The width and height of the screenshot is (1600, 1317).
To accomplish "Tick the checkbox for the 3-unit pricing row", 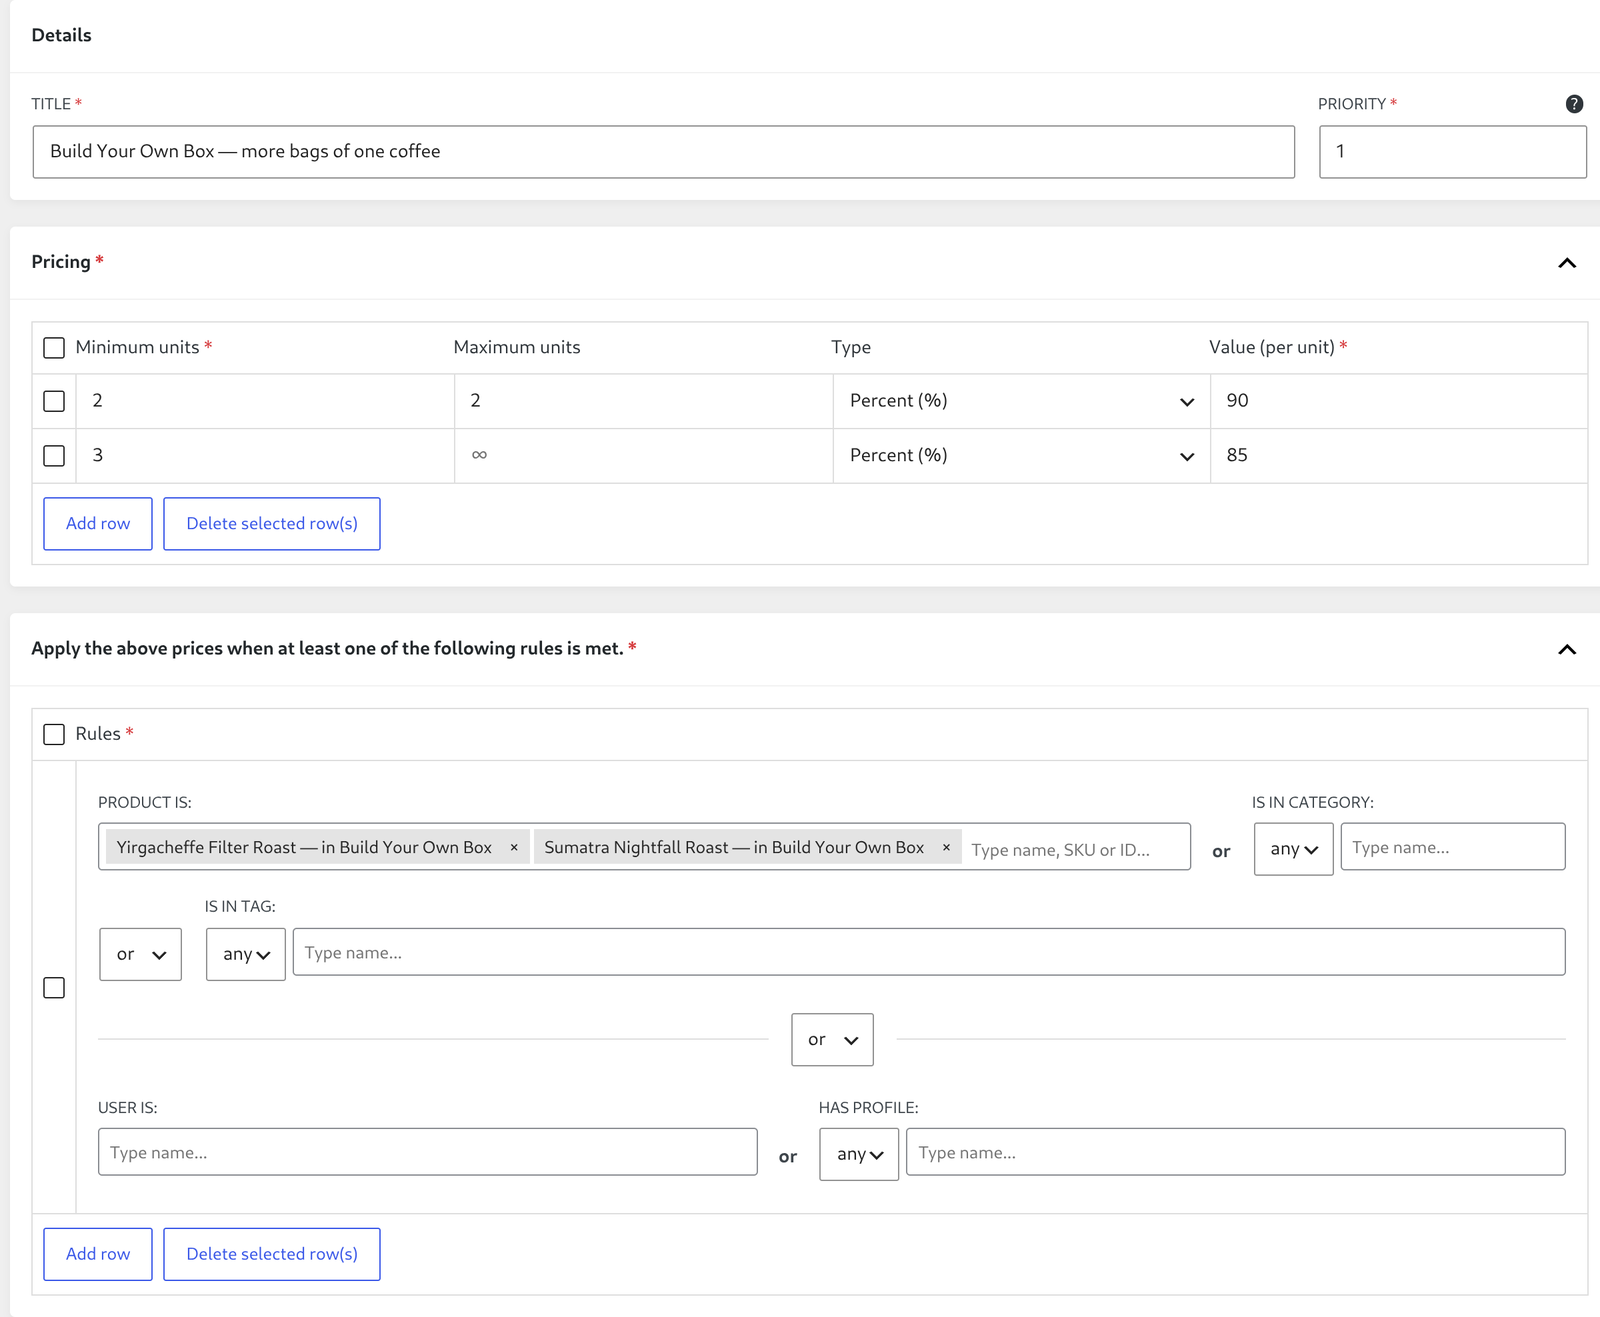I will pos(54,456).
